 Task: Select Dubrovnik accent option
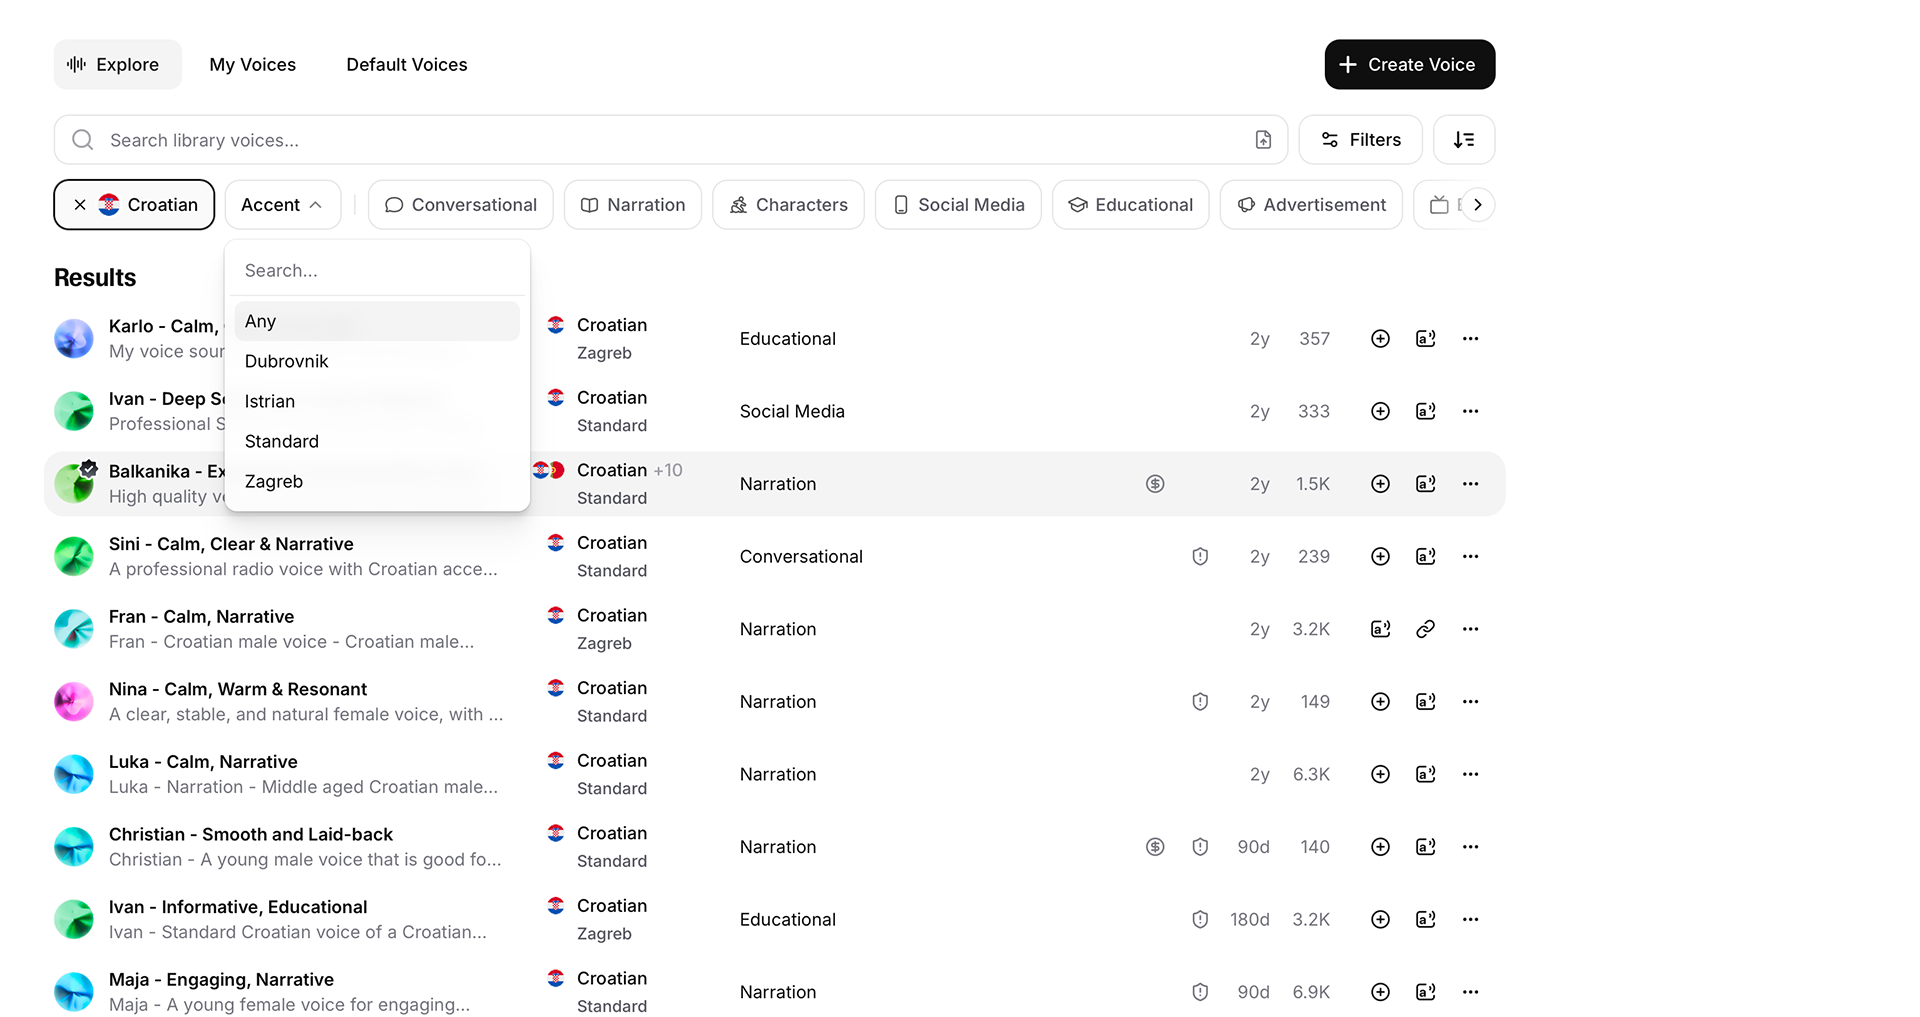(286, 361)
